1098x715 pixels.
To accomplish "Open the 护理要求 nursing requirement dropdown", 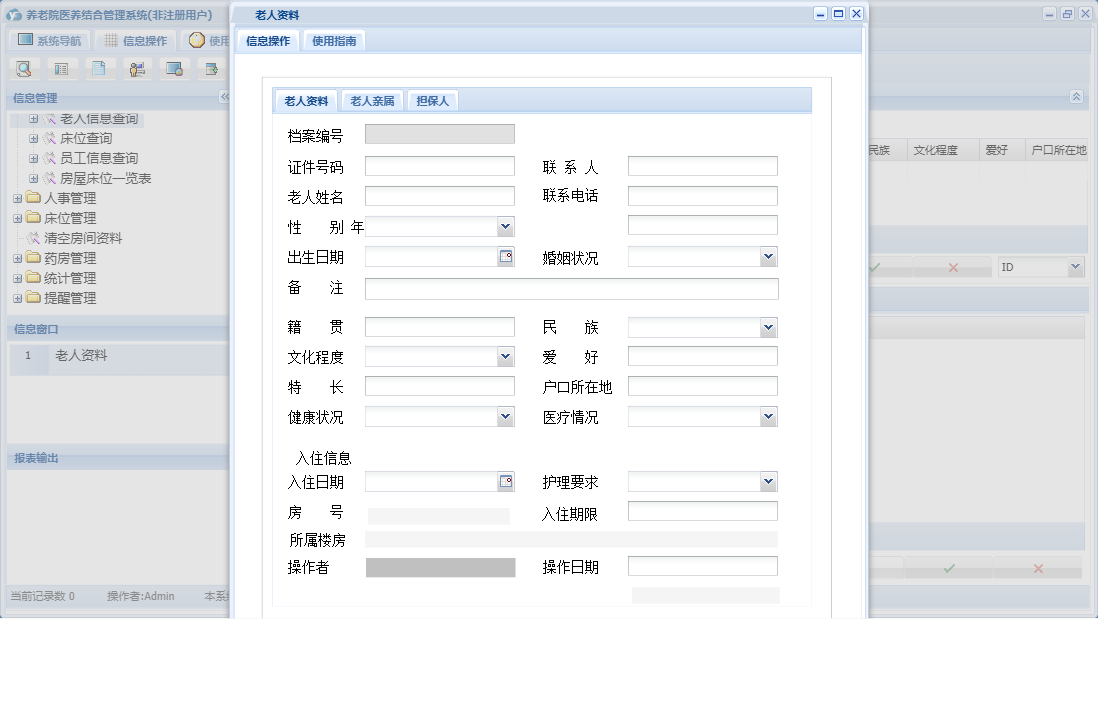I will (x=768, y=481).
